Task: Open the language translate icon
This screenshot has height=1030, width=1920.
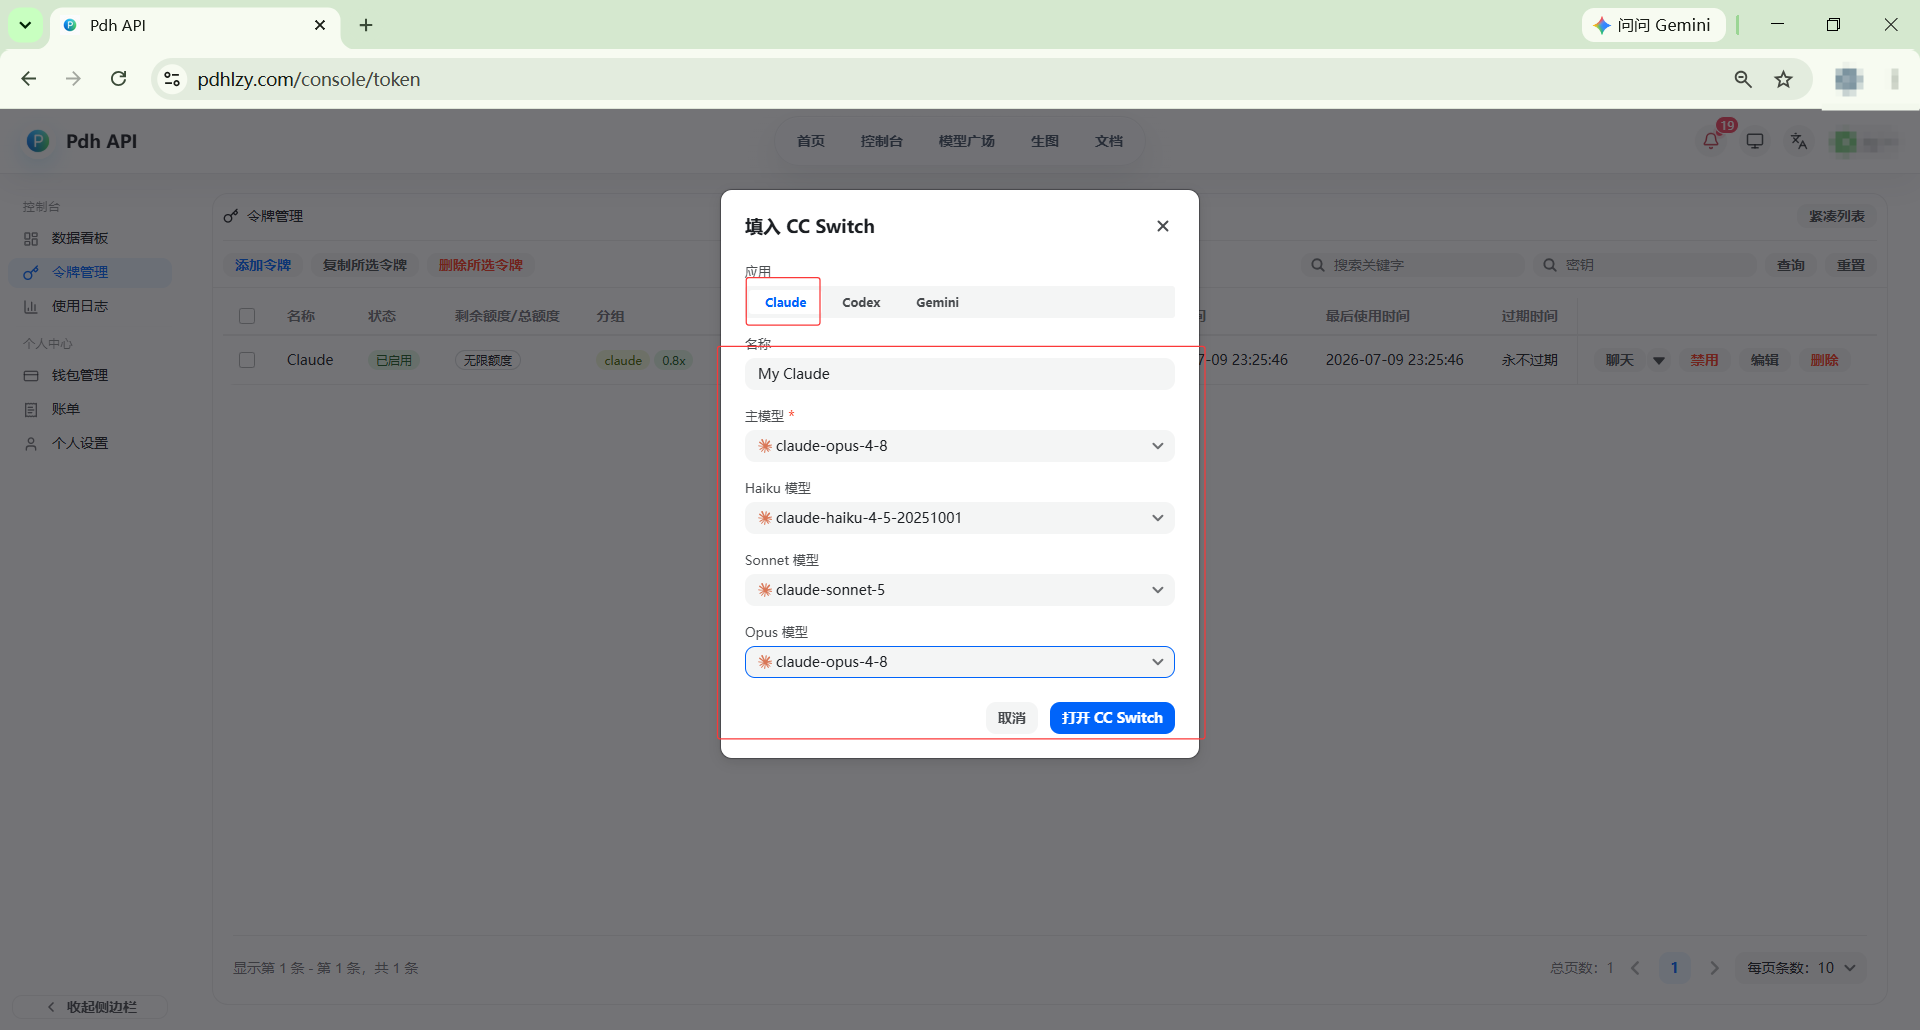Action: coord(1799,141)
